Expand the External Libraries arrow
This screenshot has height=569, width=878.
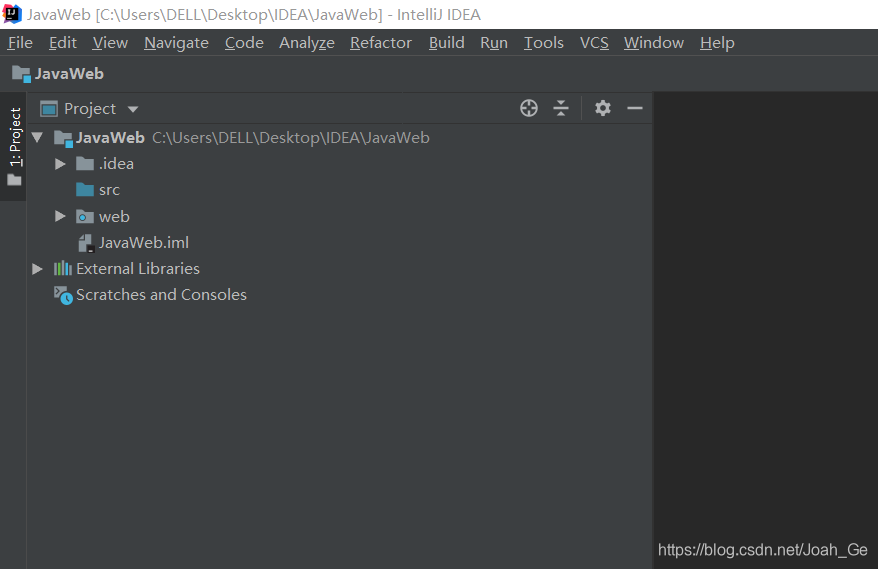pyautogui.click(x=38, y=269)
